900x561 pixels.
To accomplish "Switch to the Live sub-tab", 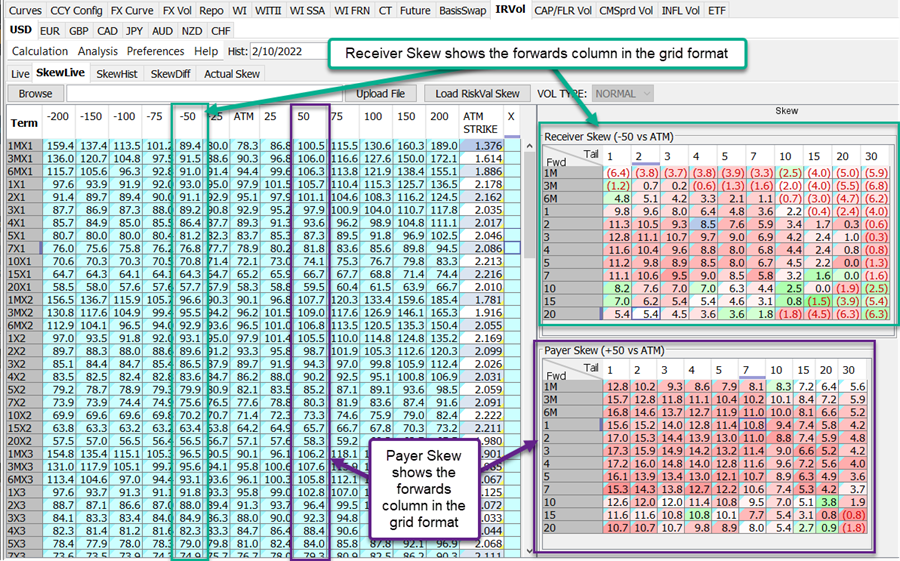I will coord(20,74).
